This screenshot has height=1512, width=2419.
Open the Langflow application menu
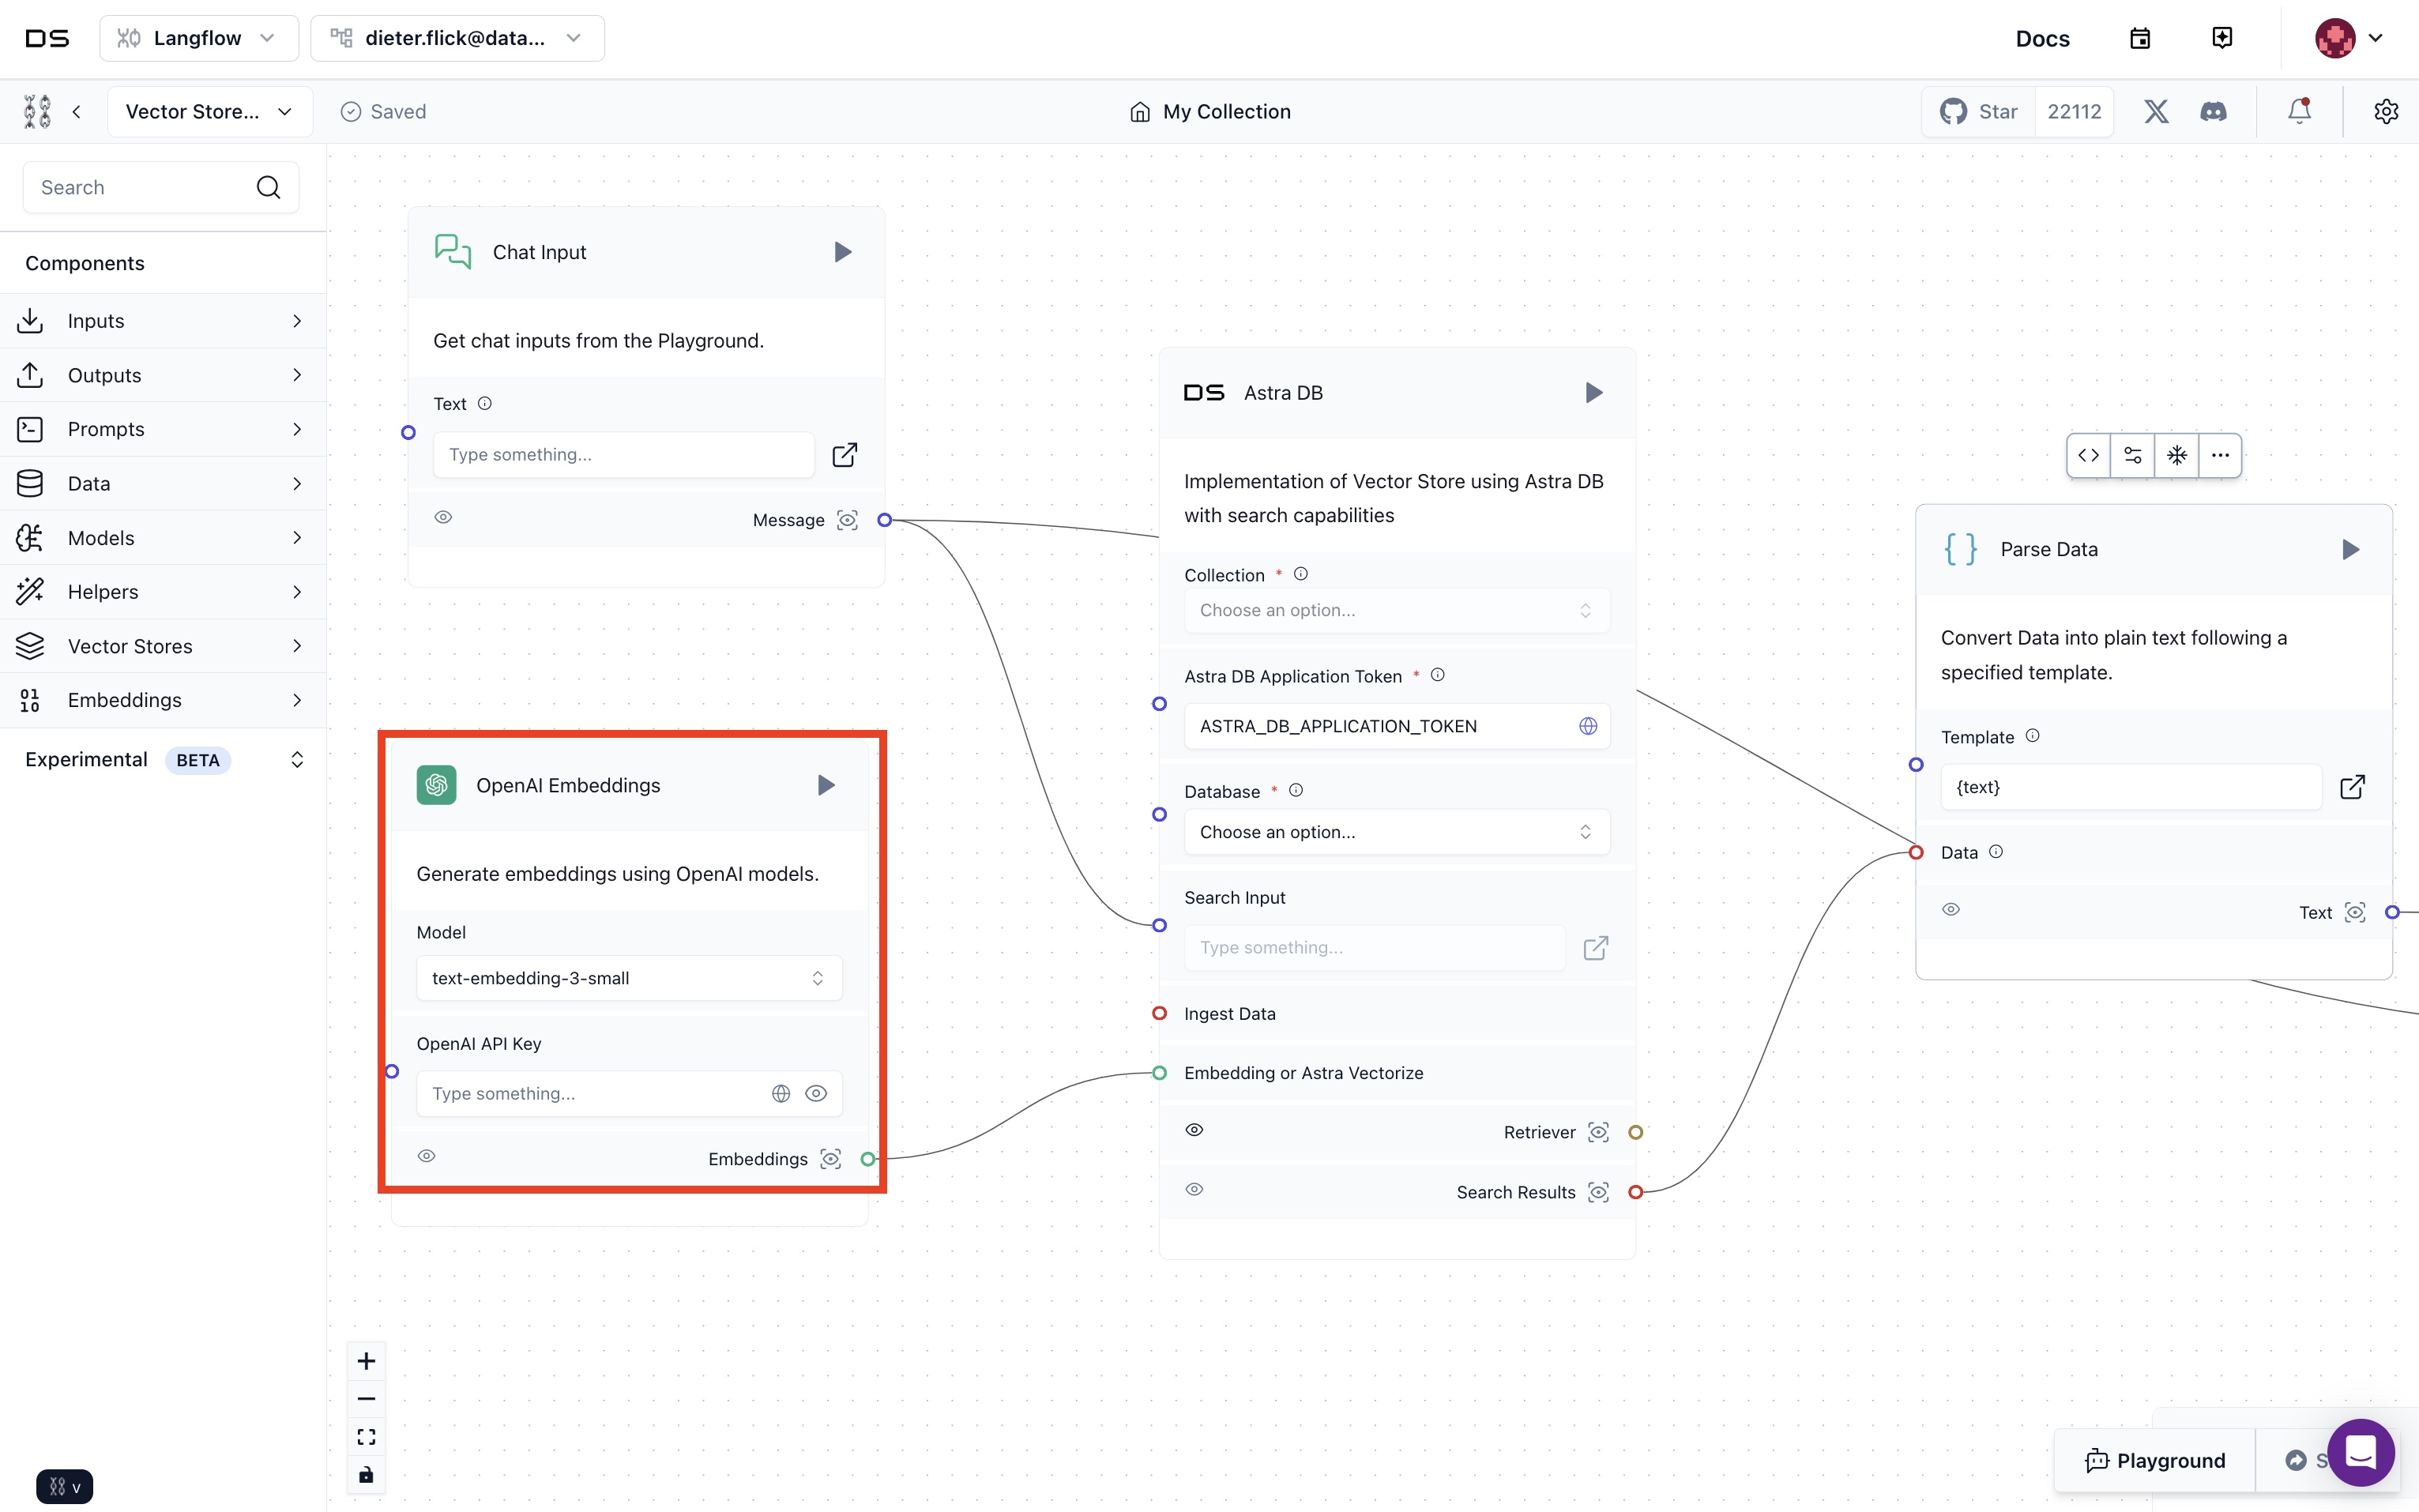point(197,36)
